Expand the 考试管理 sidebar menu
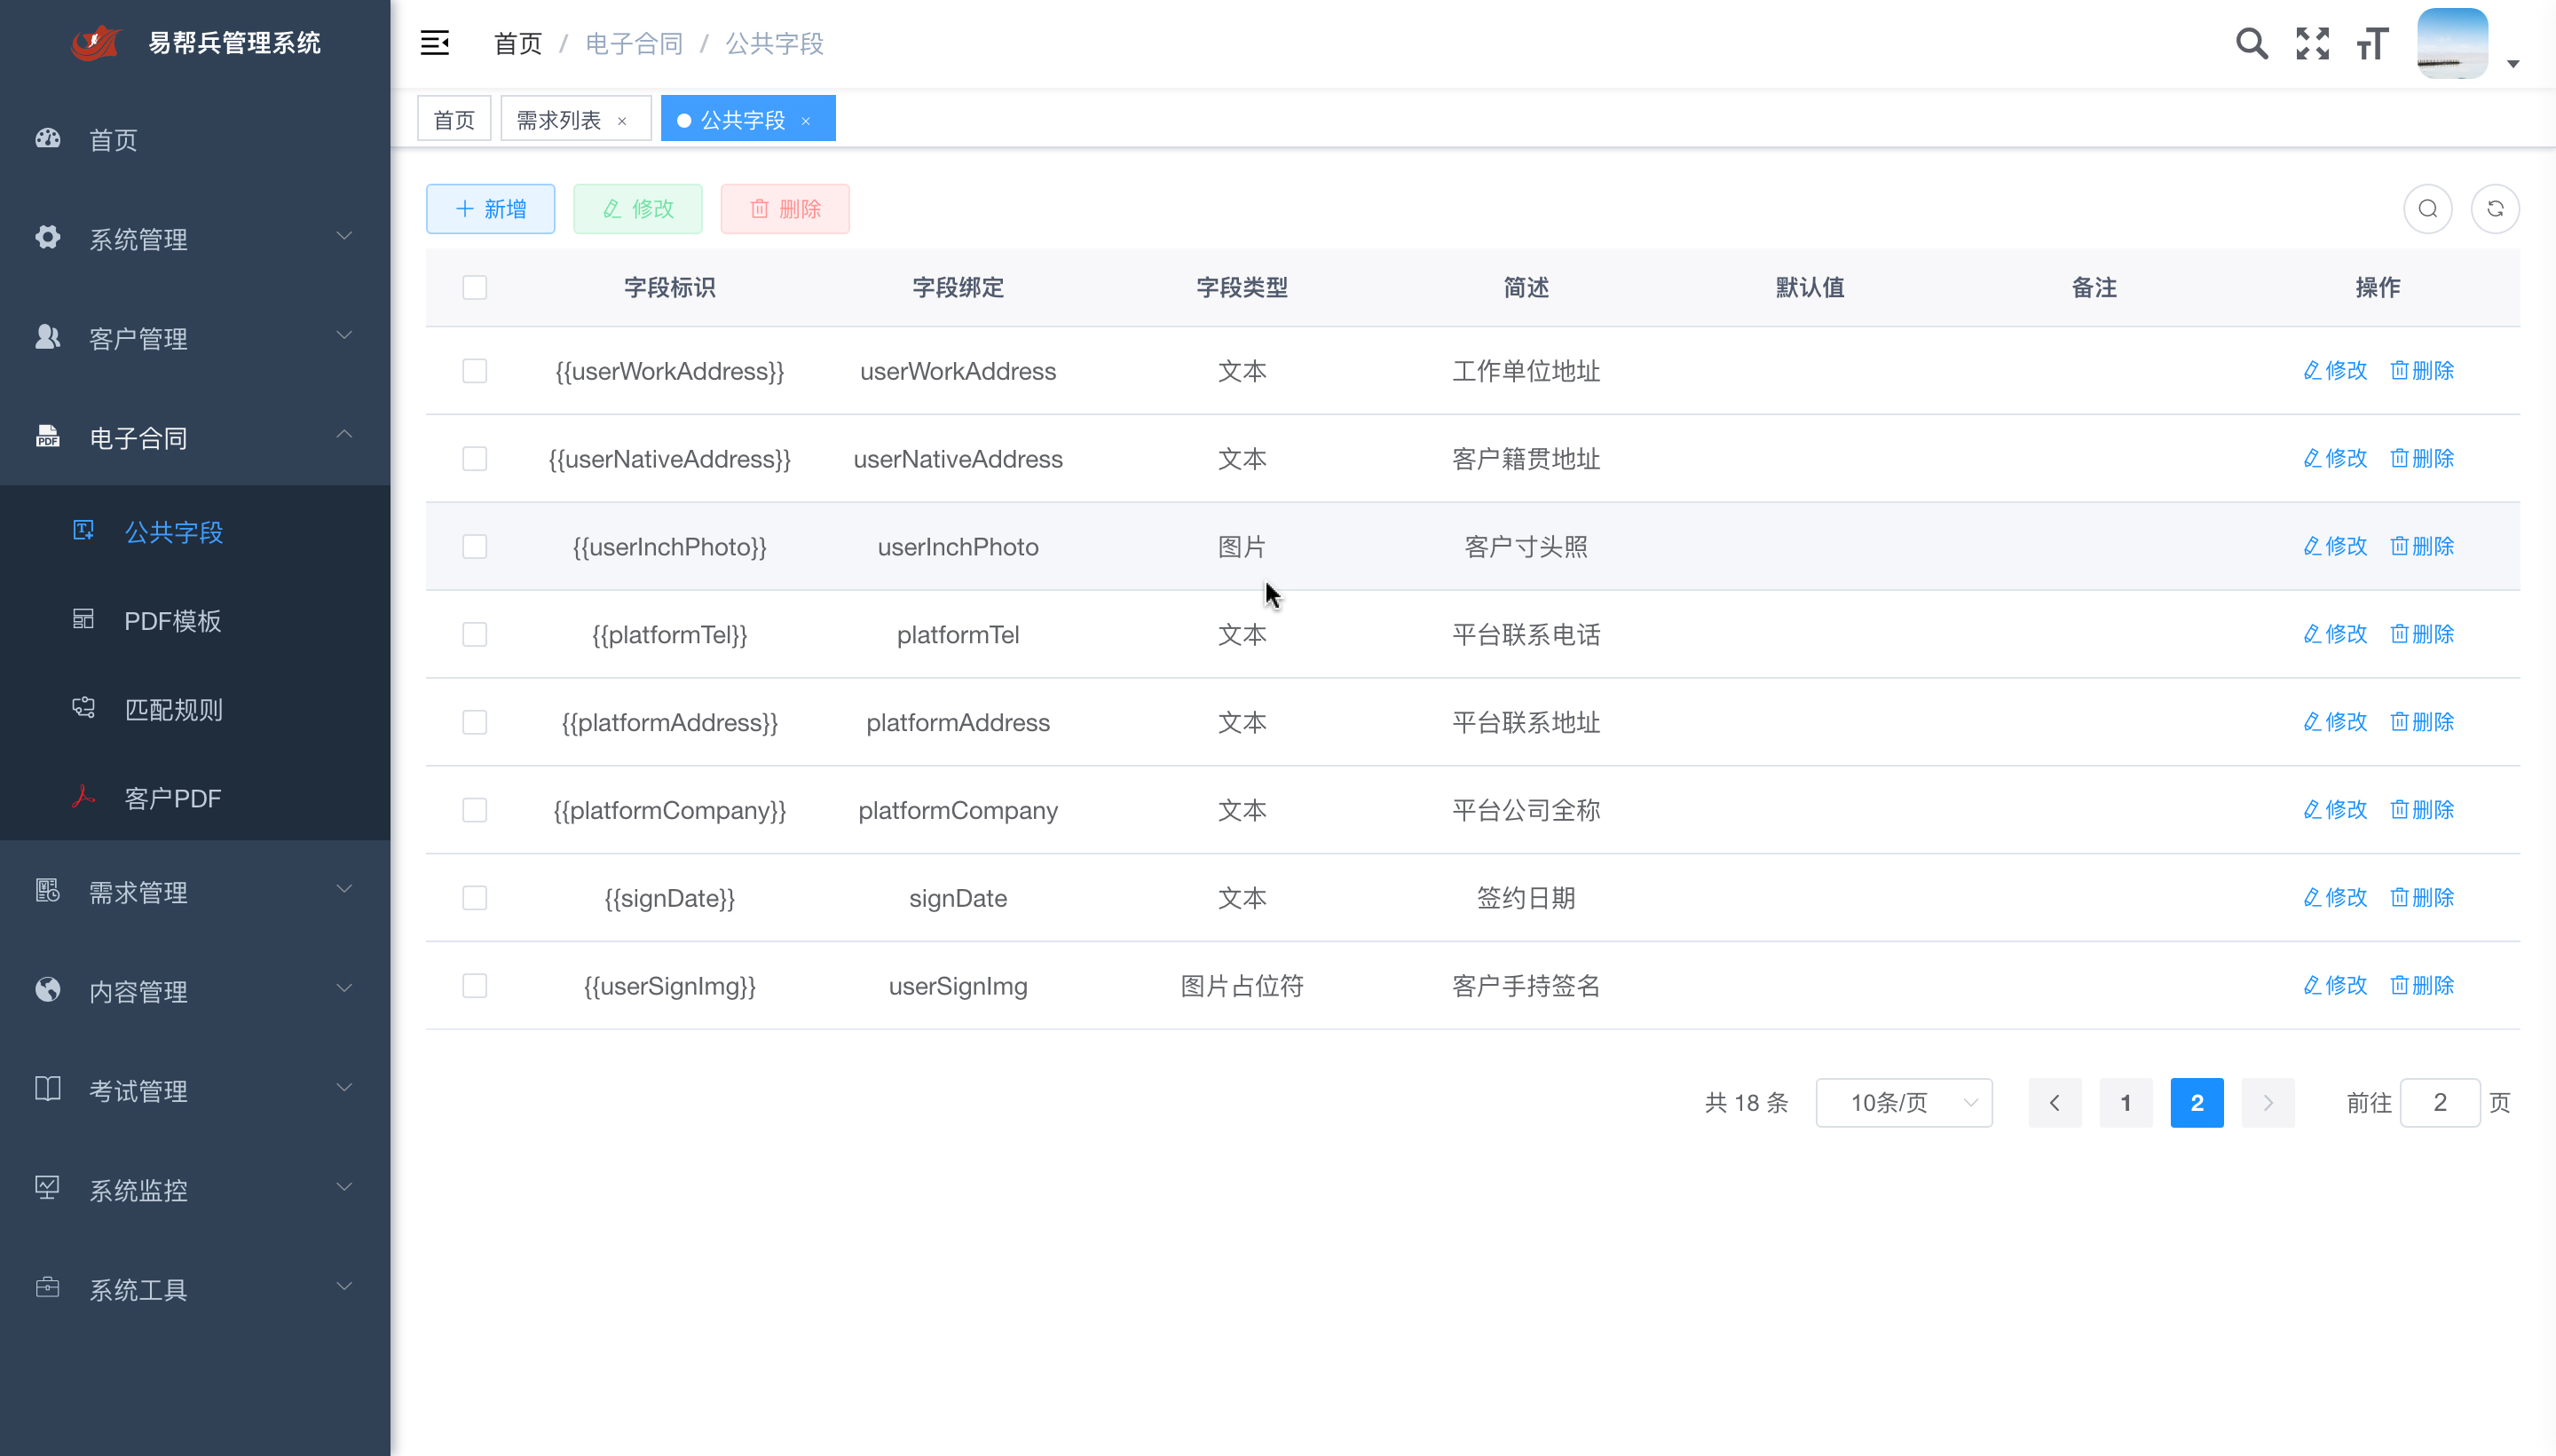Viewport: 2556px width, 1456px height. click(195, 1089)
